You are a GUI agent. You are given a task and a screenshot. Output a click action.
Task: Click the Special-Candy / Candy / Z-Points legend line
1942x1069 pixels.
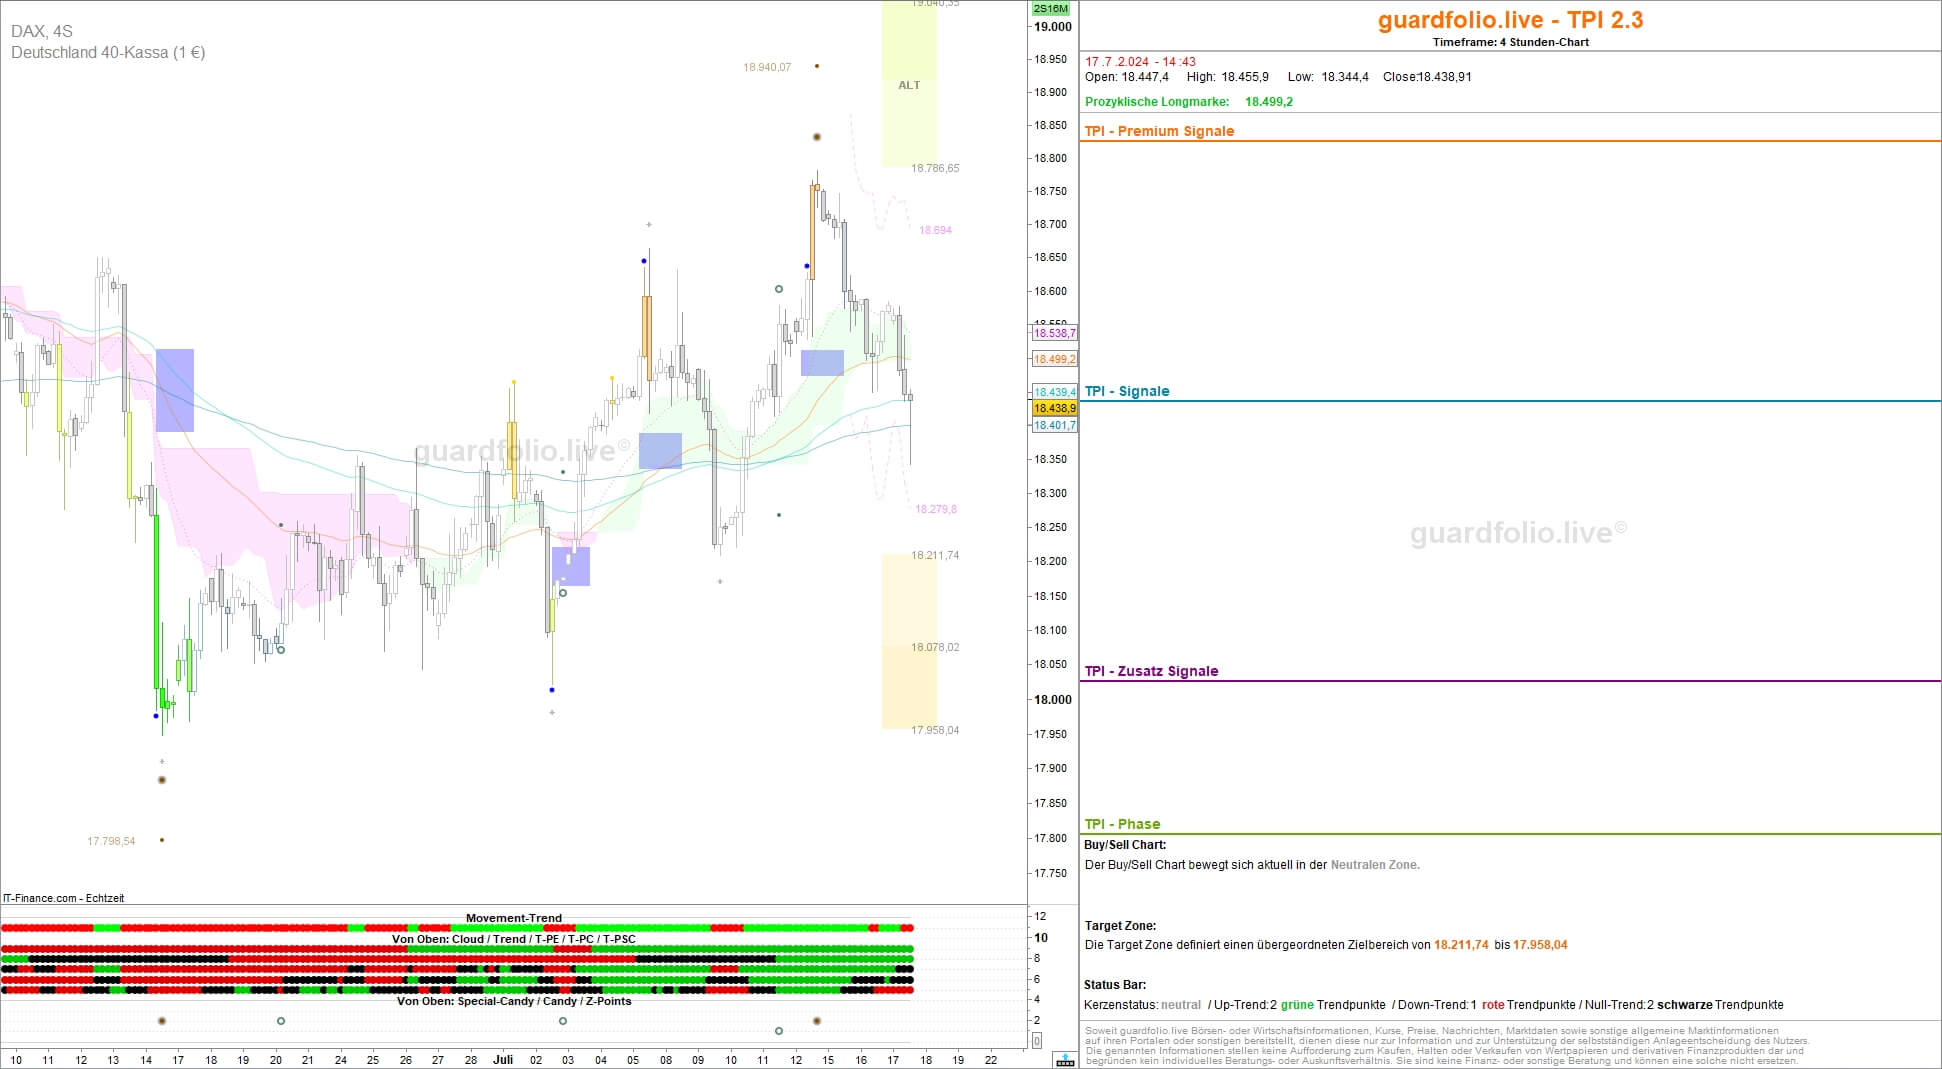coord(514,1001)
